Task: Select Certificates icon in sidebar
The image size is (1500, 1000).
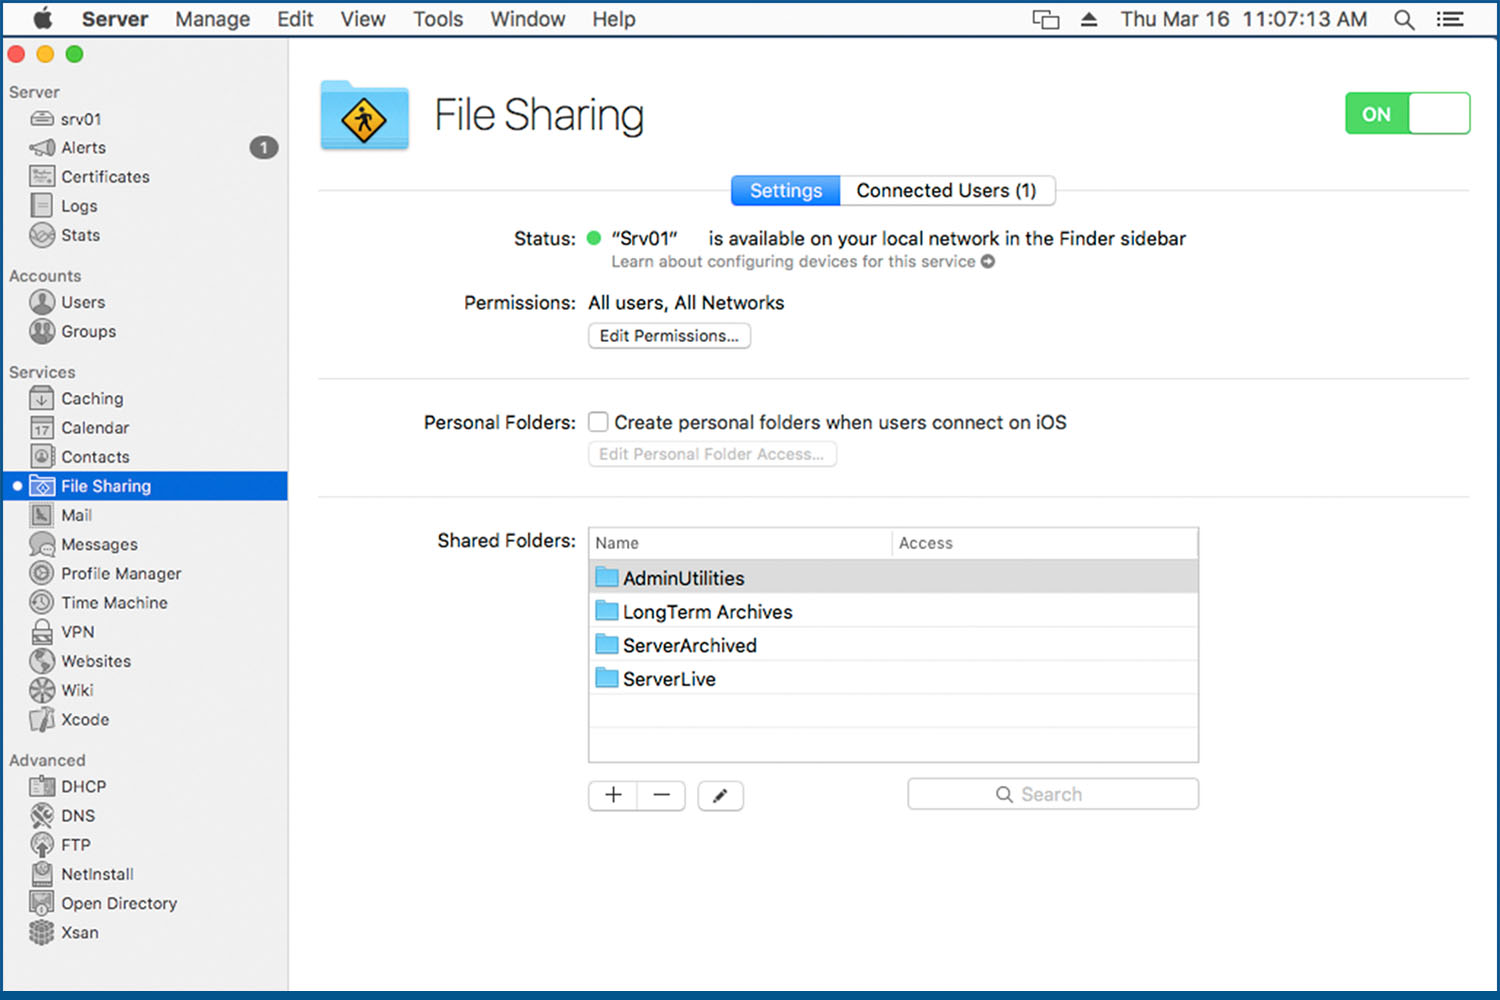Action: [x=42, y=177]
